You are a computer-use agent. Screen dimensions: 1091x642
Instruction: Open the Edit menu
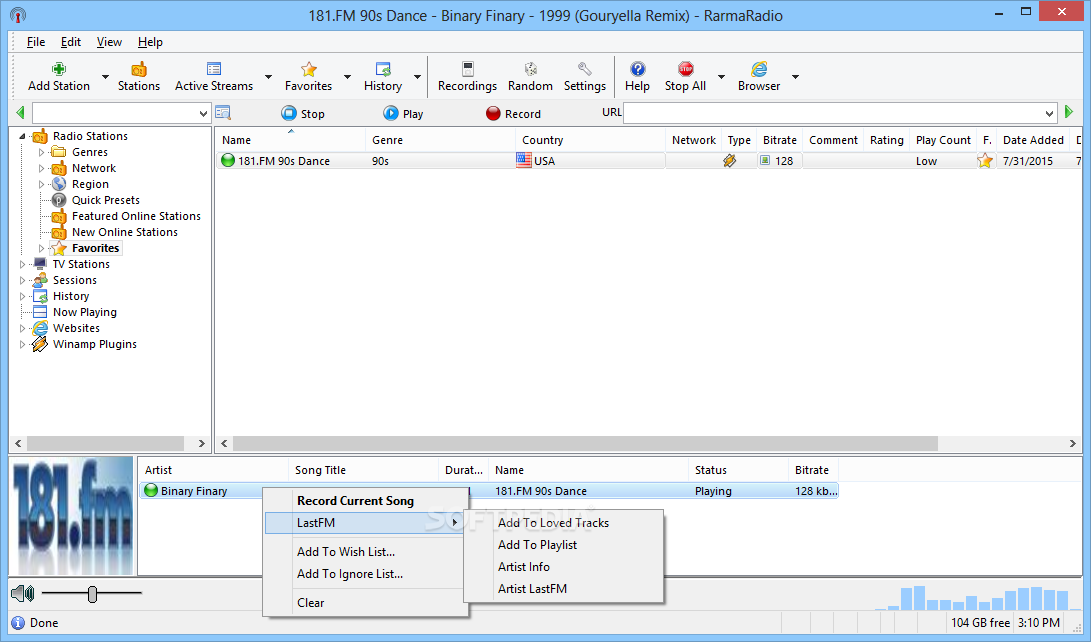pyautogui.click(x=70, y=42)
